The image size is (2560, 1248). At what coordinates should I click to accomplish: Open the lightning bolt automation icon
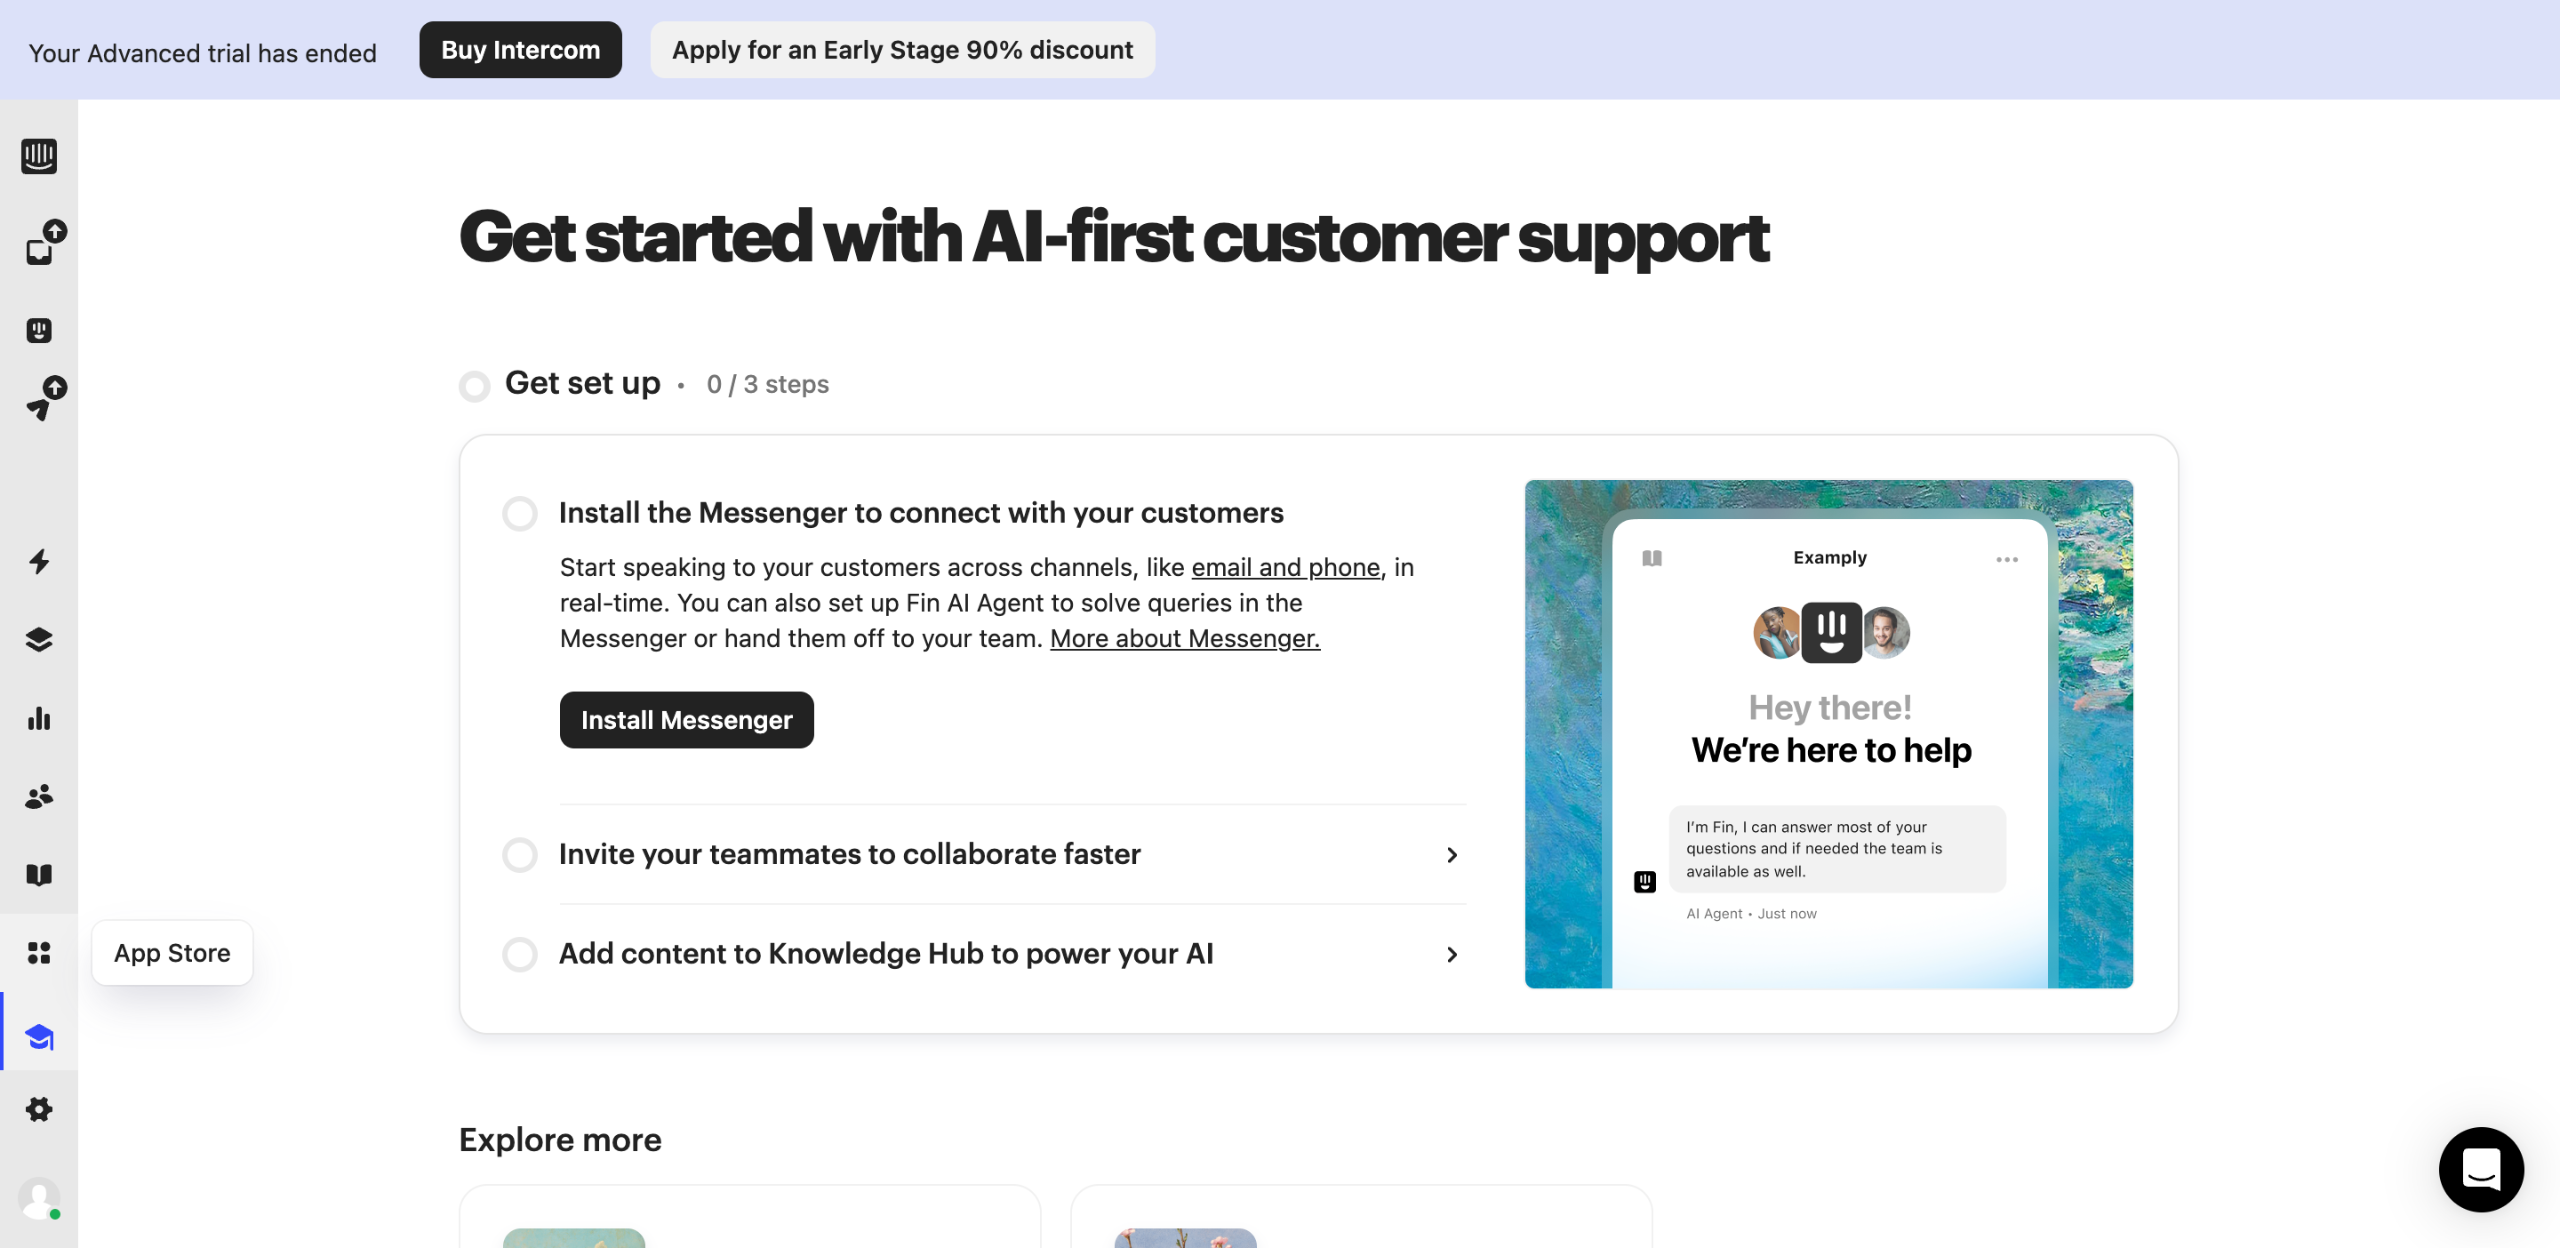[39, 562]
